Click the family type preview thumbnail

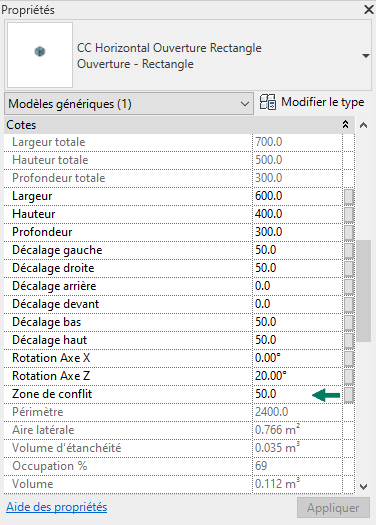40,55
